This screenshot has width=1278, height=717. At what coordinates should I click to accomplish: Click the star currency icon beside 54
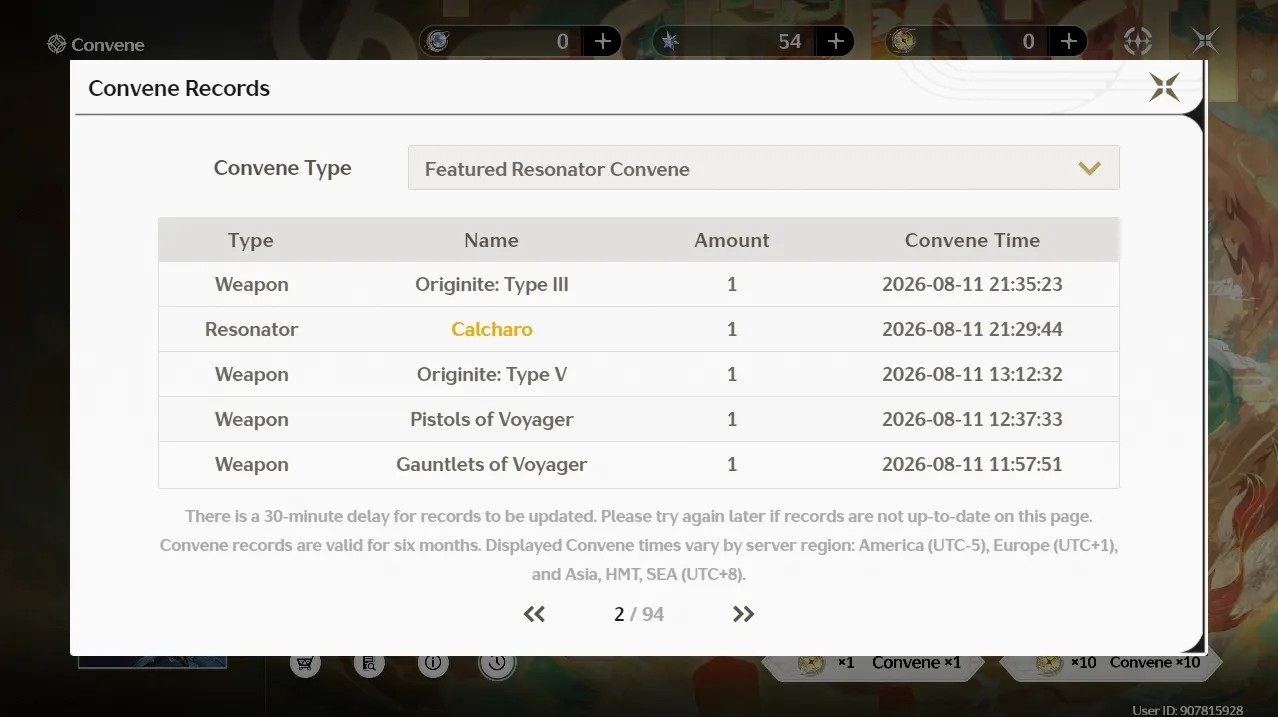click(x=670, y=41)
